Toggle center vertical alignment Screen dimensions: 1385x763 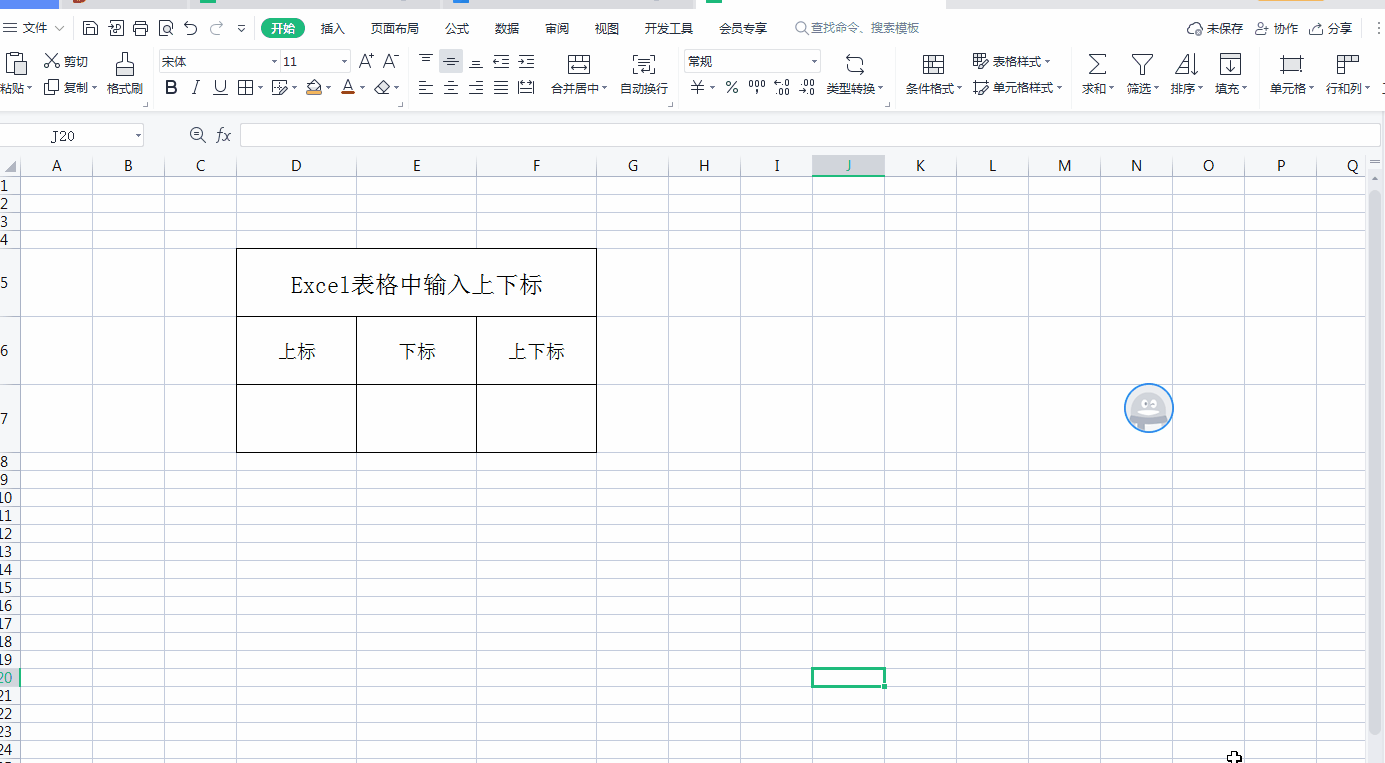[450, 61]
